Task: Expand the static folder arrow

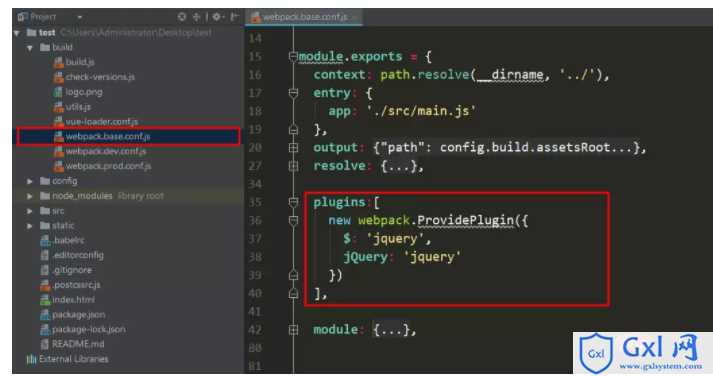Action: point(30,226)
